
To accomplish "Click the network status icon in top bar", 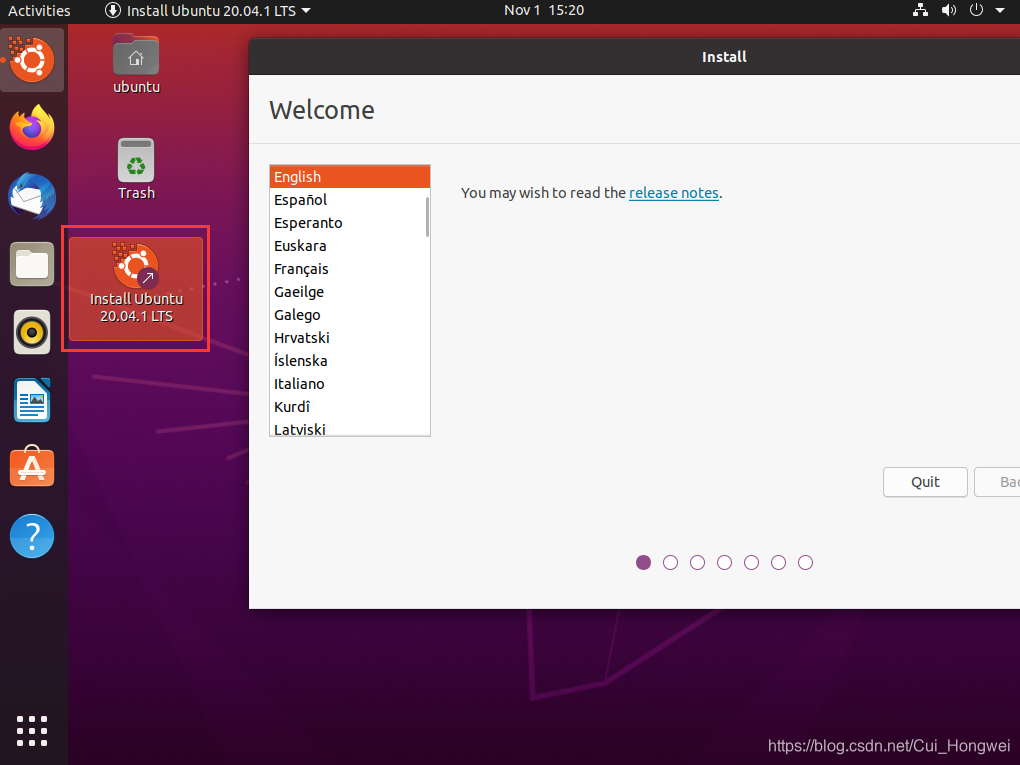I will (920, 10).
